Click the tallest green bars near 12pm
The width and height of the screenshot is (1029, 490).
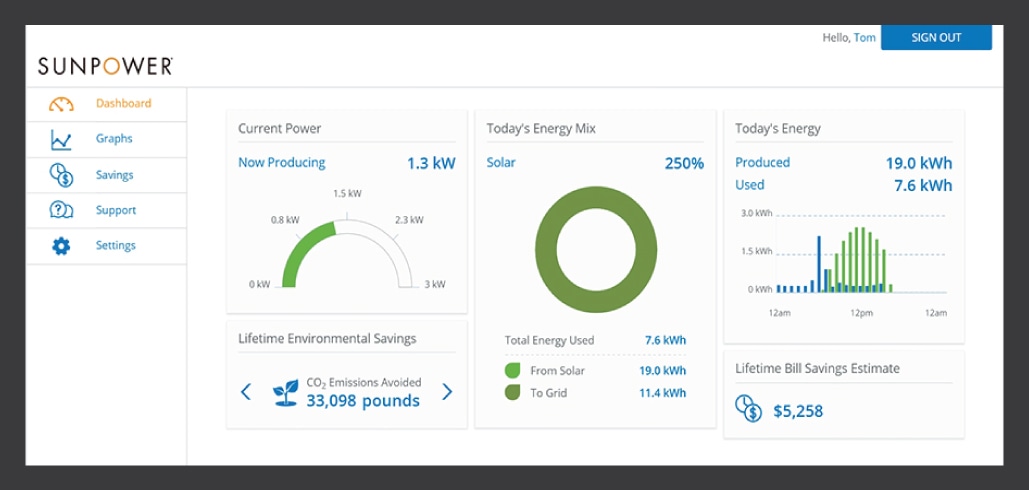[x=860, y=260]
